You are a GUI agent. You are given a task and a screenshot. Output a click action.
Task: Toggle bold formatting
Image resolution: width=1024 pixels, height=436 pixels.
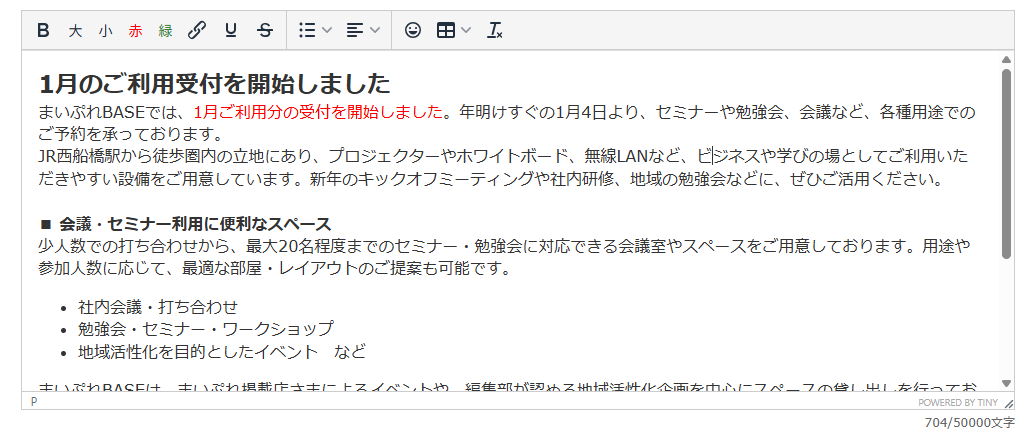tap(43, 31)
